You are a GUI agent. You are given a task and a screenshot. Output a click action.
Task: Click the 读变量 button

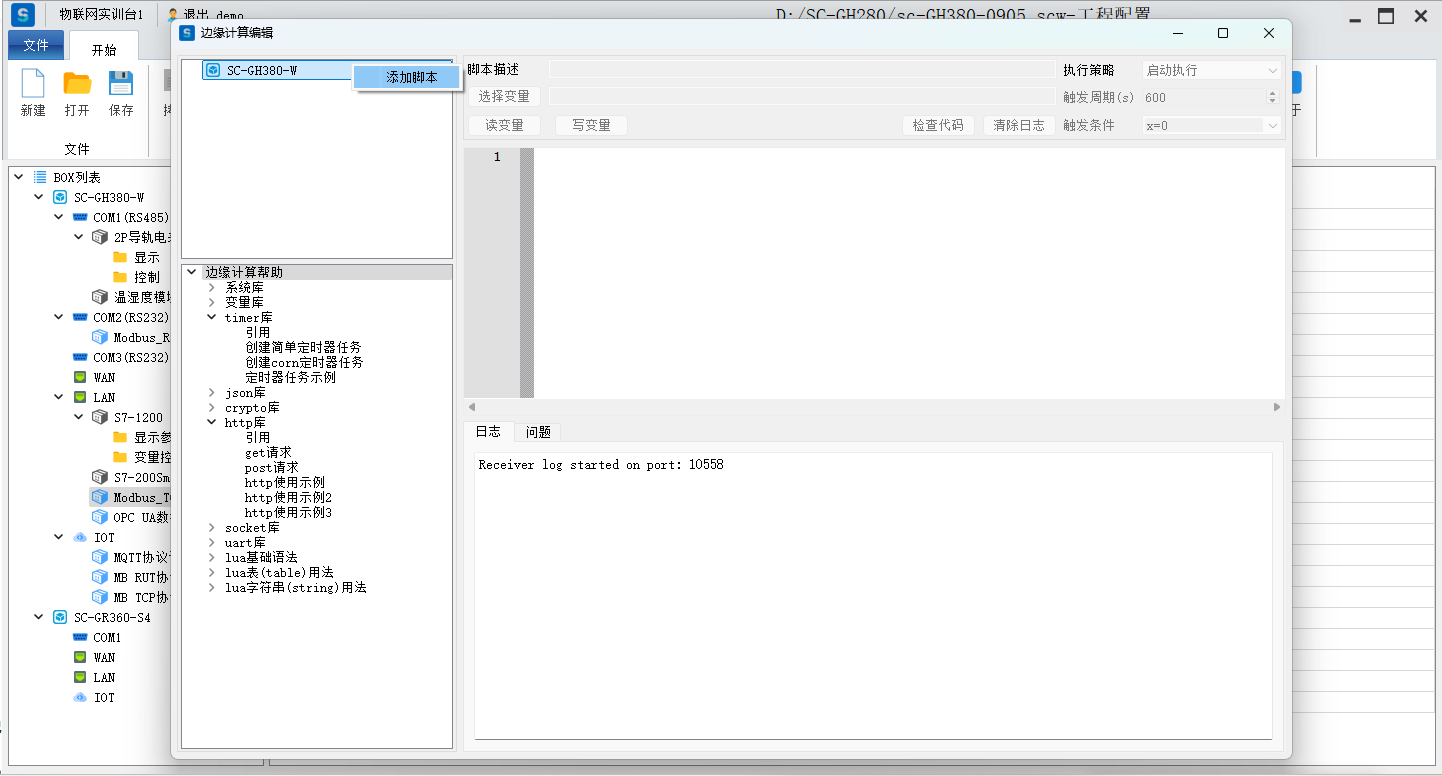tap(504, 125)
